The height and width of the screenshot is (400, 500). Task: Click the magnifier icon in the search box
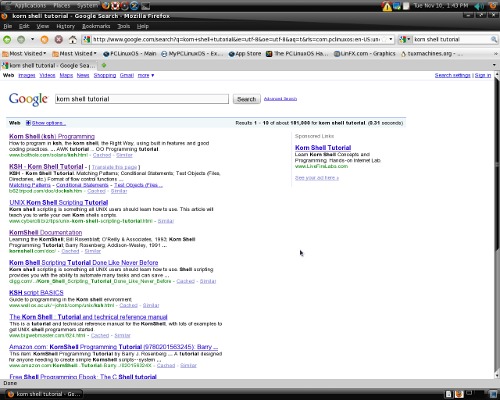pyautogui.click(x=494, y=39)
